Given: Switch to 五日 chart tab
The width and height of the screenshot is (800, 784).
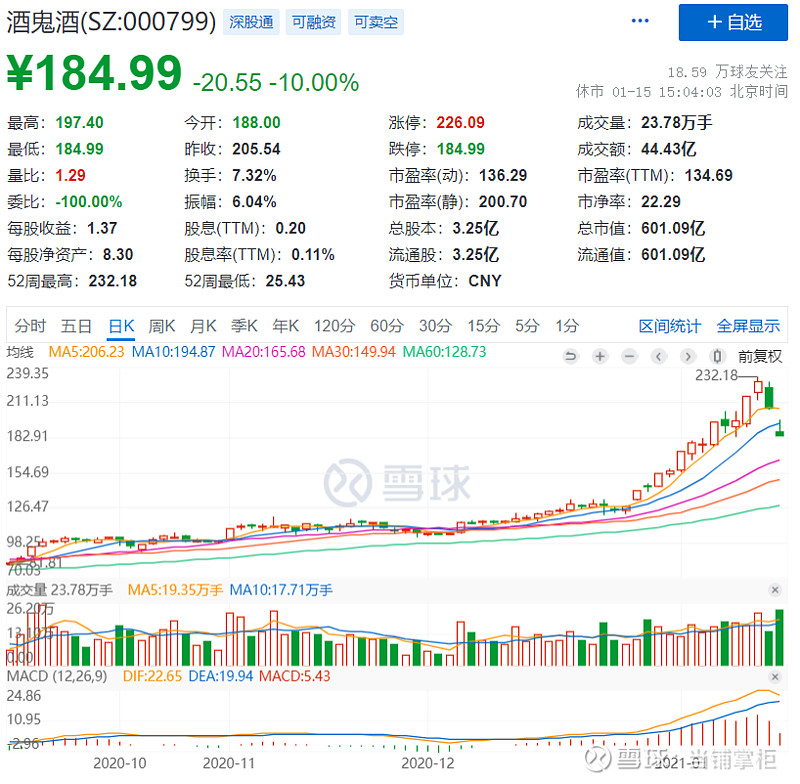Looking at the screenshot, I should 76,325.
